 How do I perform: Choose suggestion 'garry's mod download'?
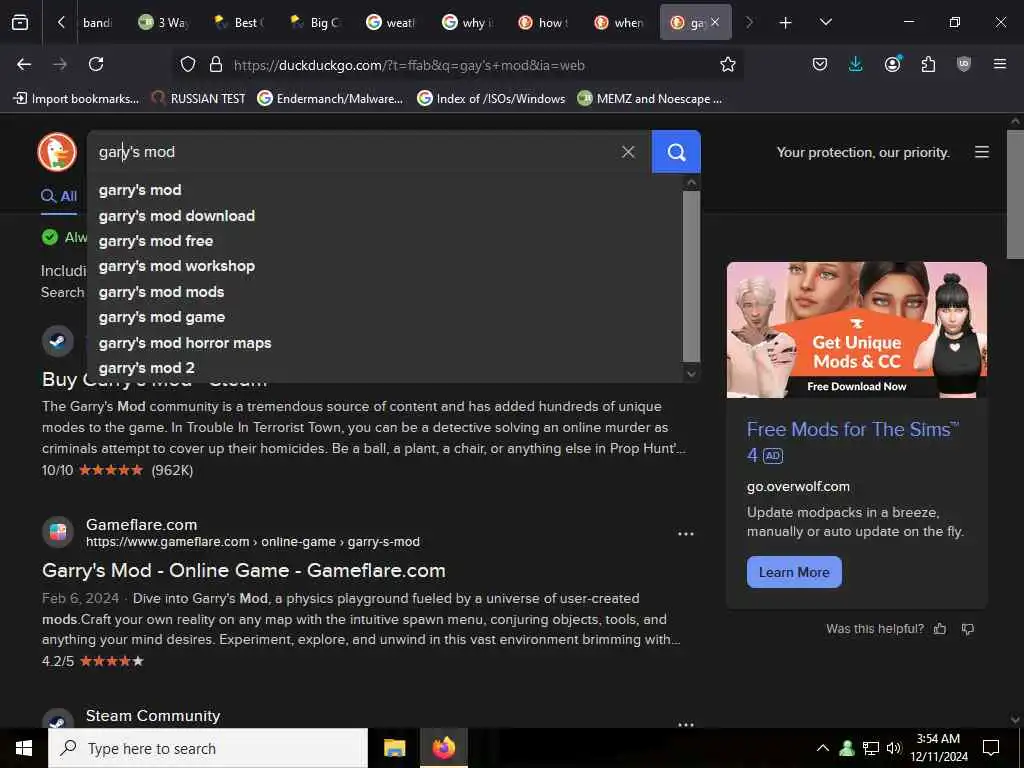[x=385, y=216]
